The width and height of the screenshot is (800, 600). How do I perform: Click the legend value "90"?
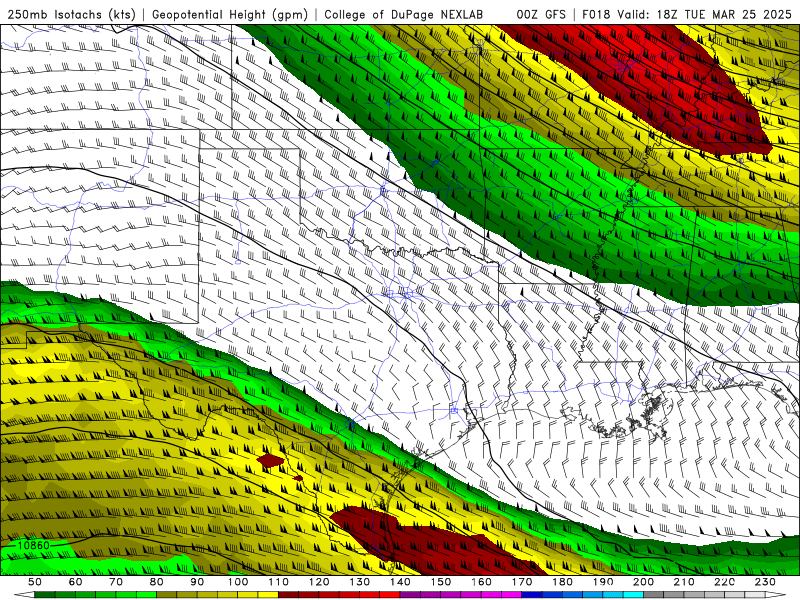pos(197,582)
